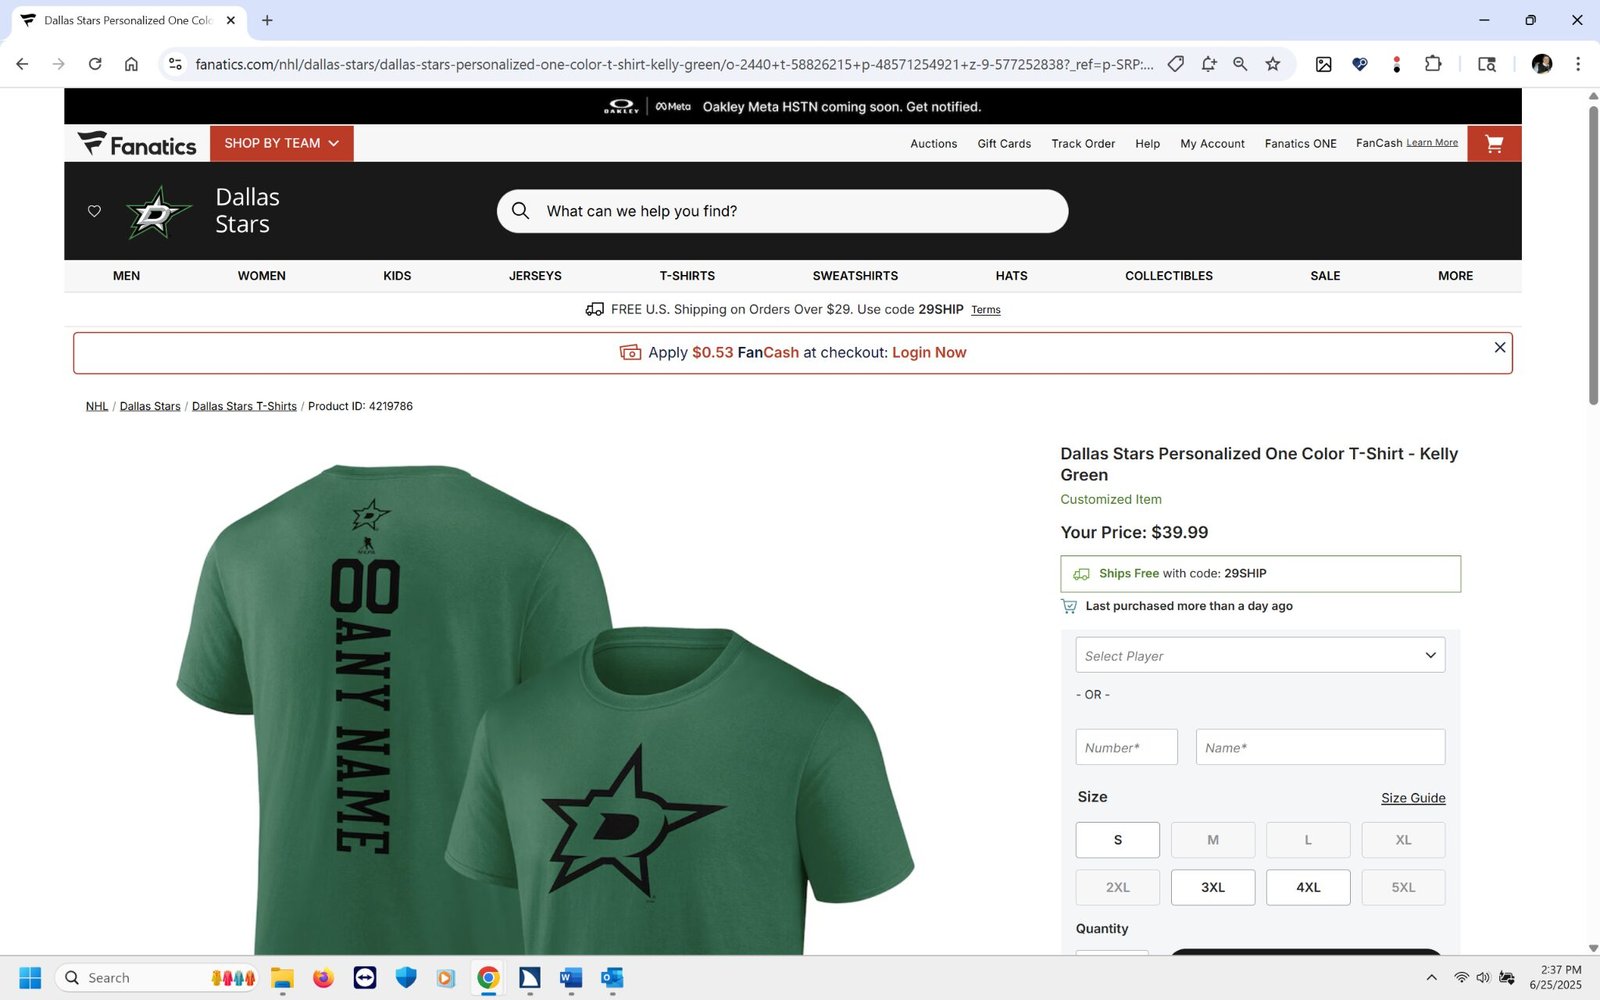Screen dimensions: 1600x1000
Task: Click Login Now link
Action: click(929, 353)
